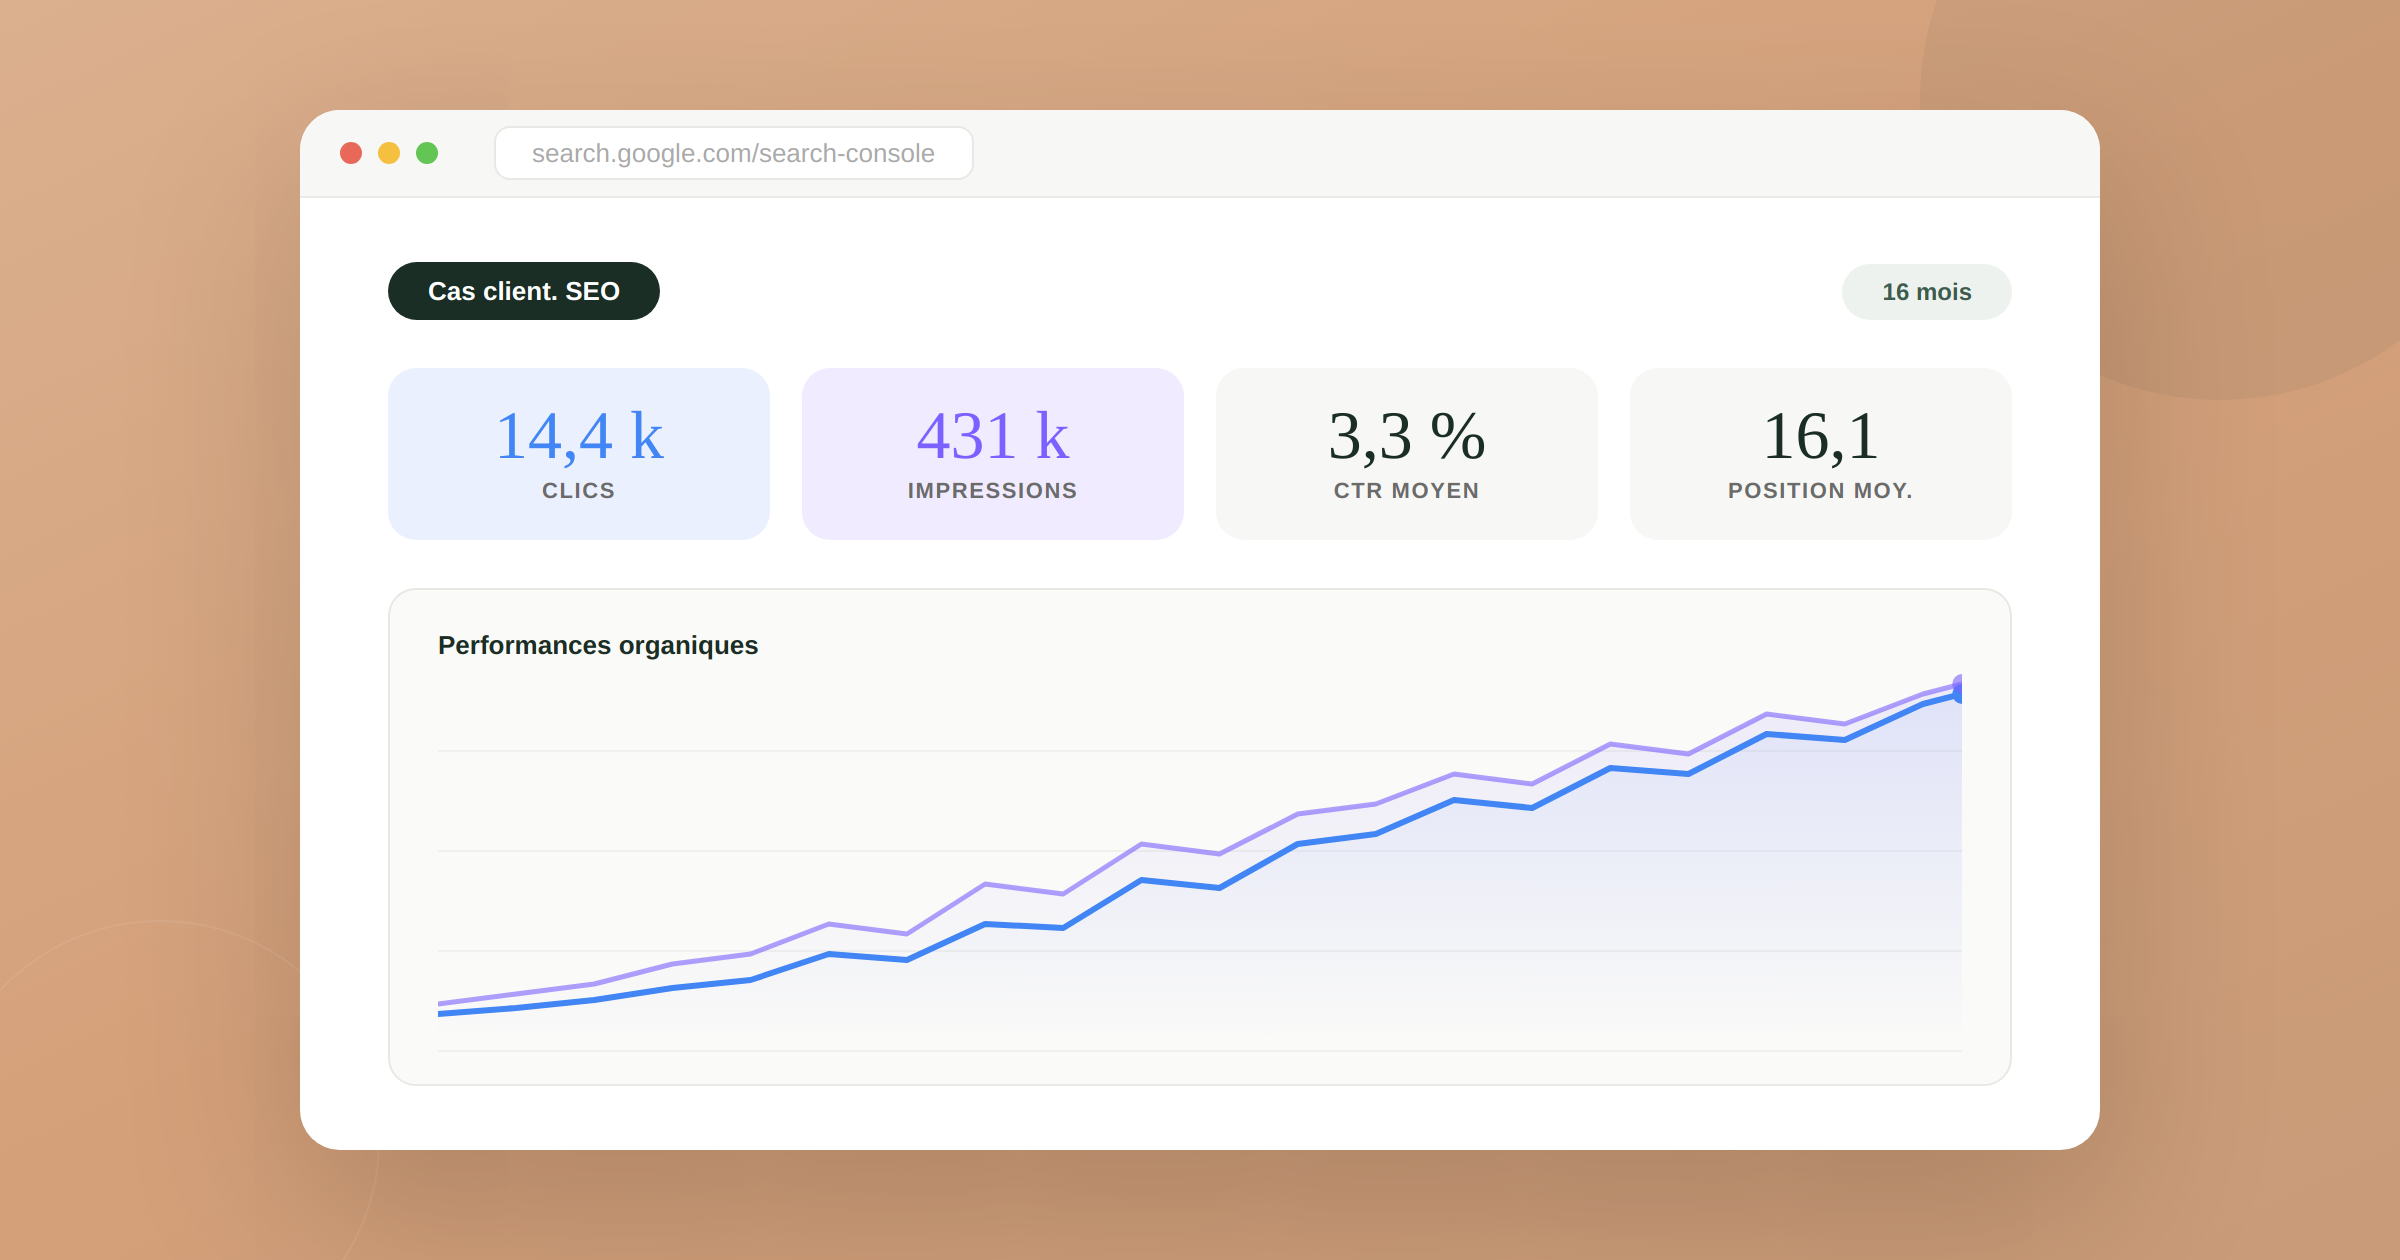Open the 16 mois period selector
Viewport: 2400px width, 1260px height.
tap(1925, 292)
